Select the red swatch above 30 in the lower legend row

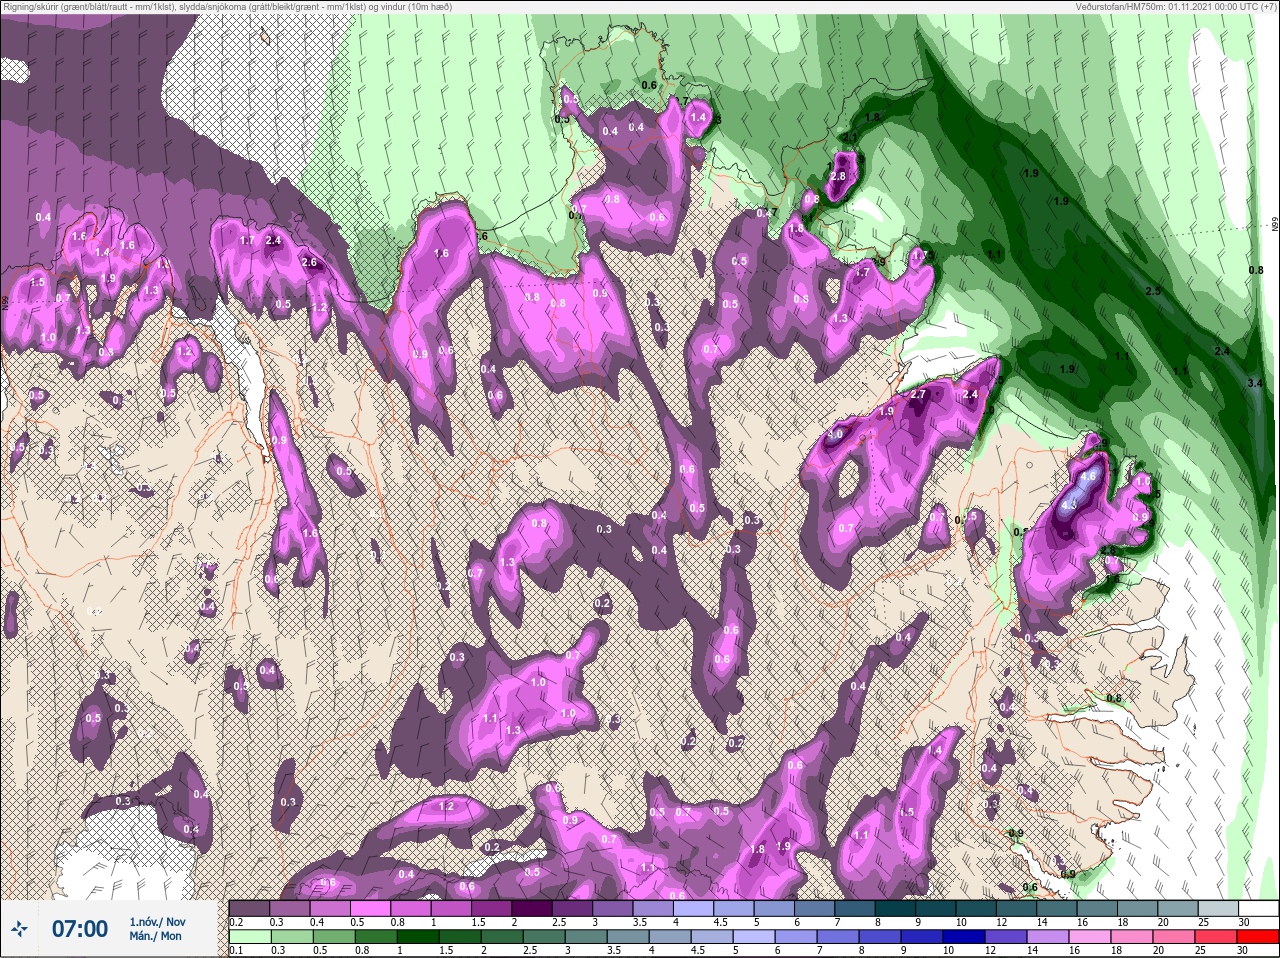pos(1258,938)
